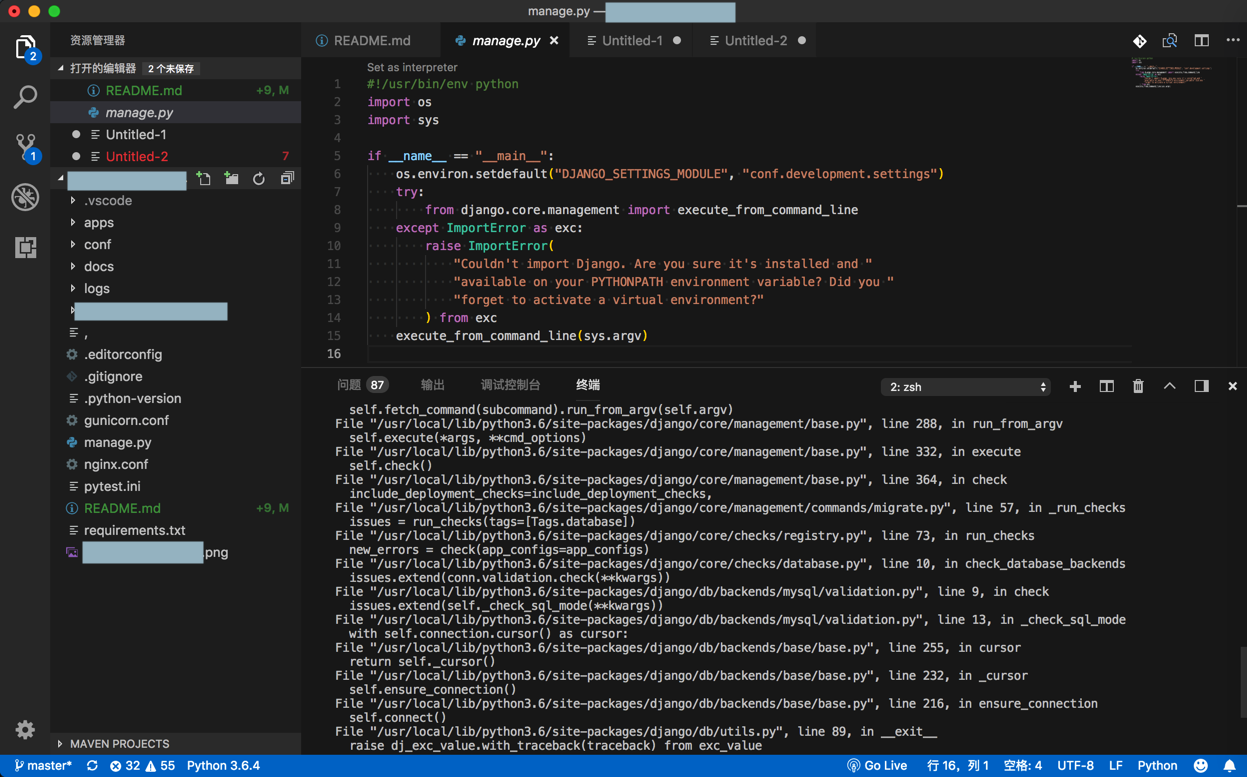Open requirements.txt in the file tree
The width and height of the screenshot is (1247, 777).
tap(134, 530)
